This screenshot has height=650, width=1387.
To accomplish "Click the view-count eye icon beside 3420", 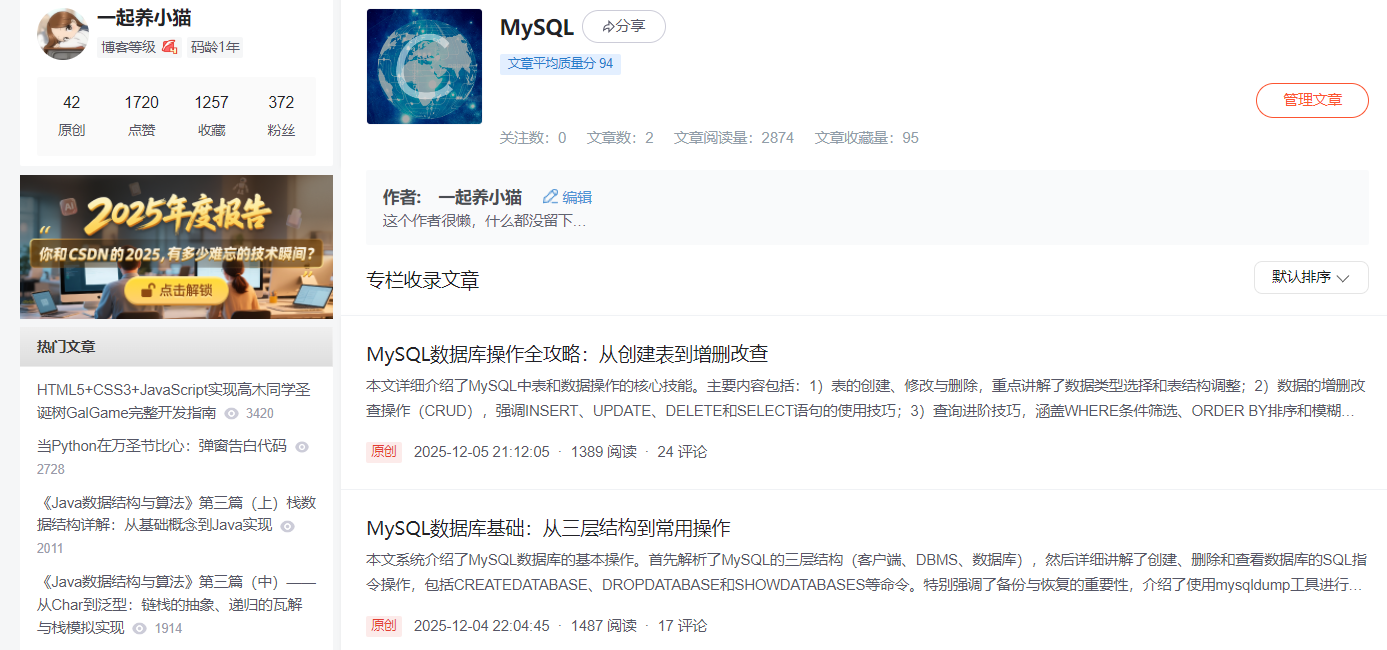I will click(232, 413).
